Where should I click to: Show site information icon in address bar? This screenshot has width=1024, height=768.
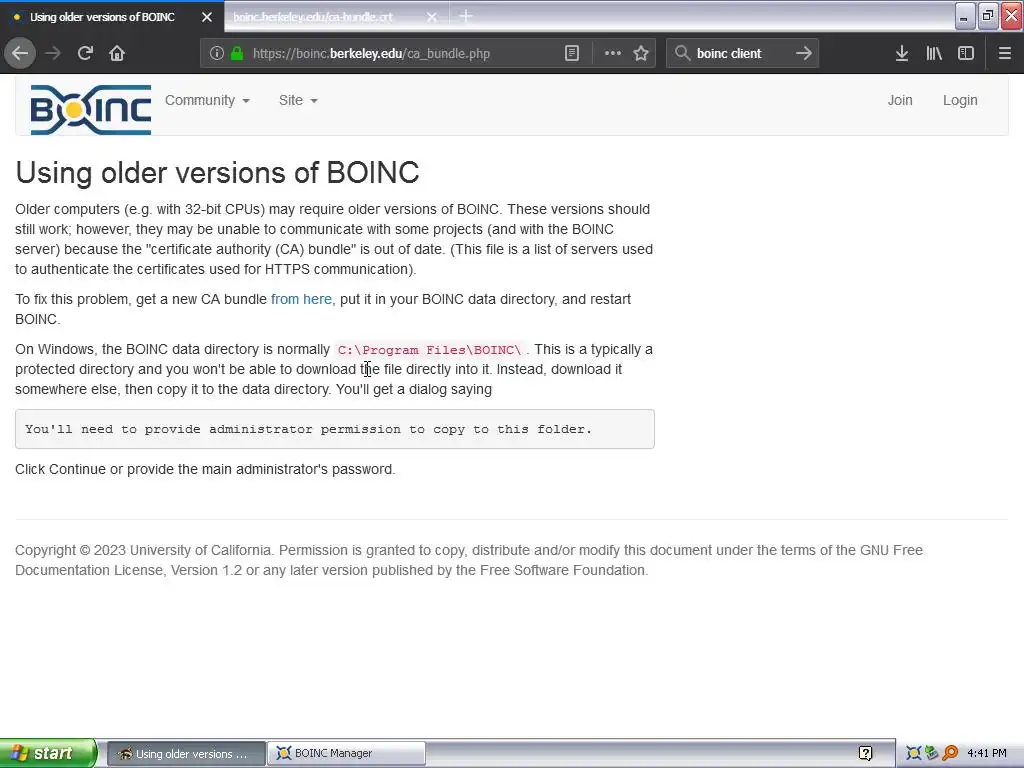tap(217, 54)
